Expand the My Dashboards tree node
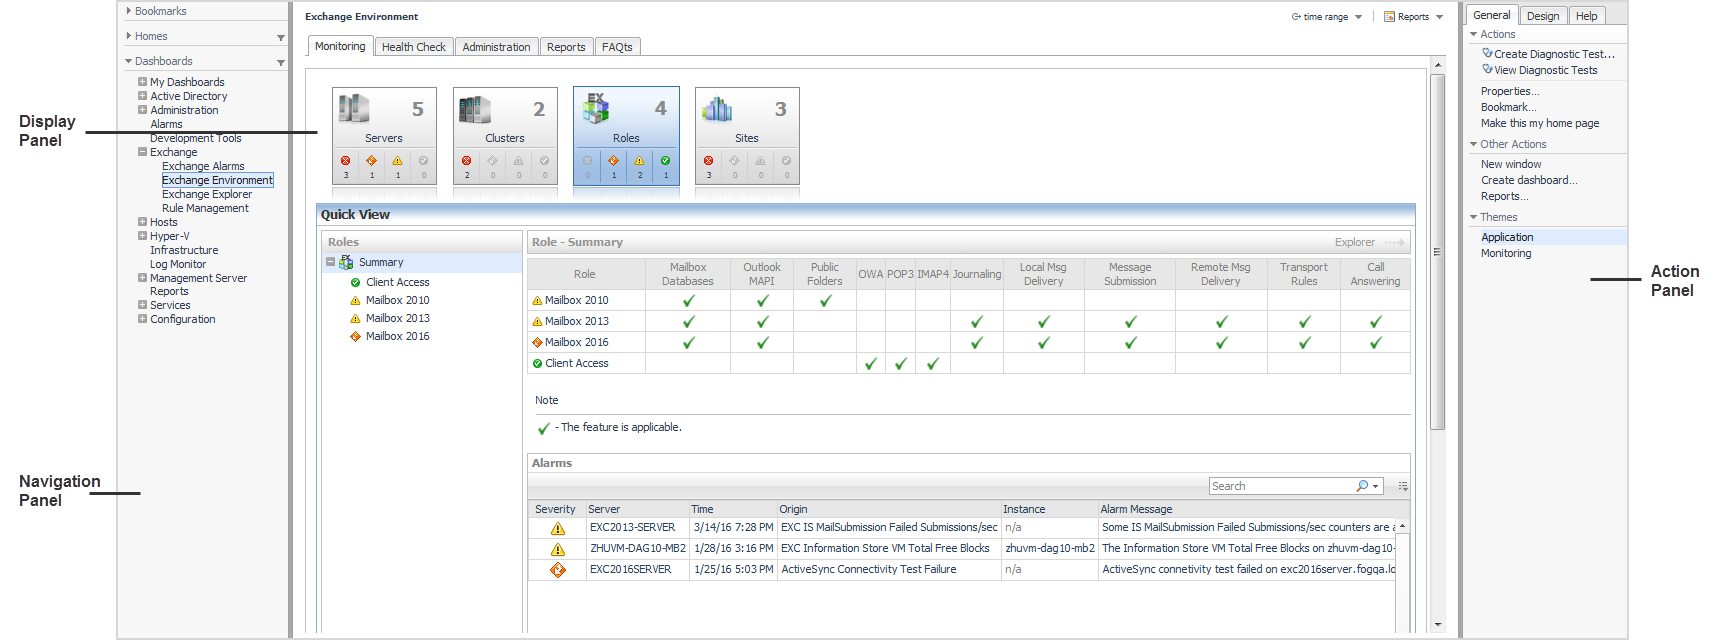This screenshot has height=640, width=1723. pyautogui.click(x=142, y=82)
